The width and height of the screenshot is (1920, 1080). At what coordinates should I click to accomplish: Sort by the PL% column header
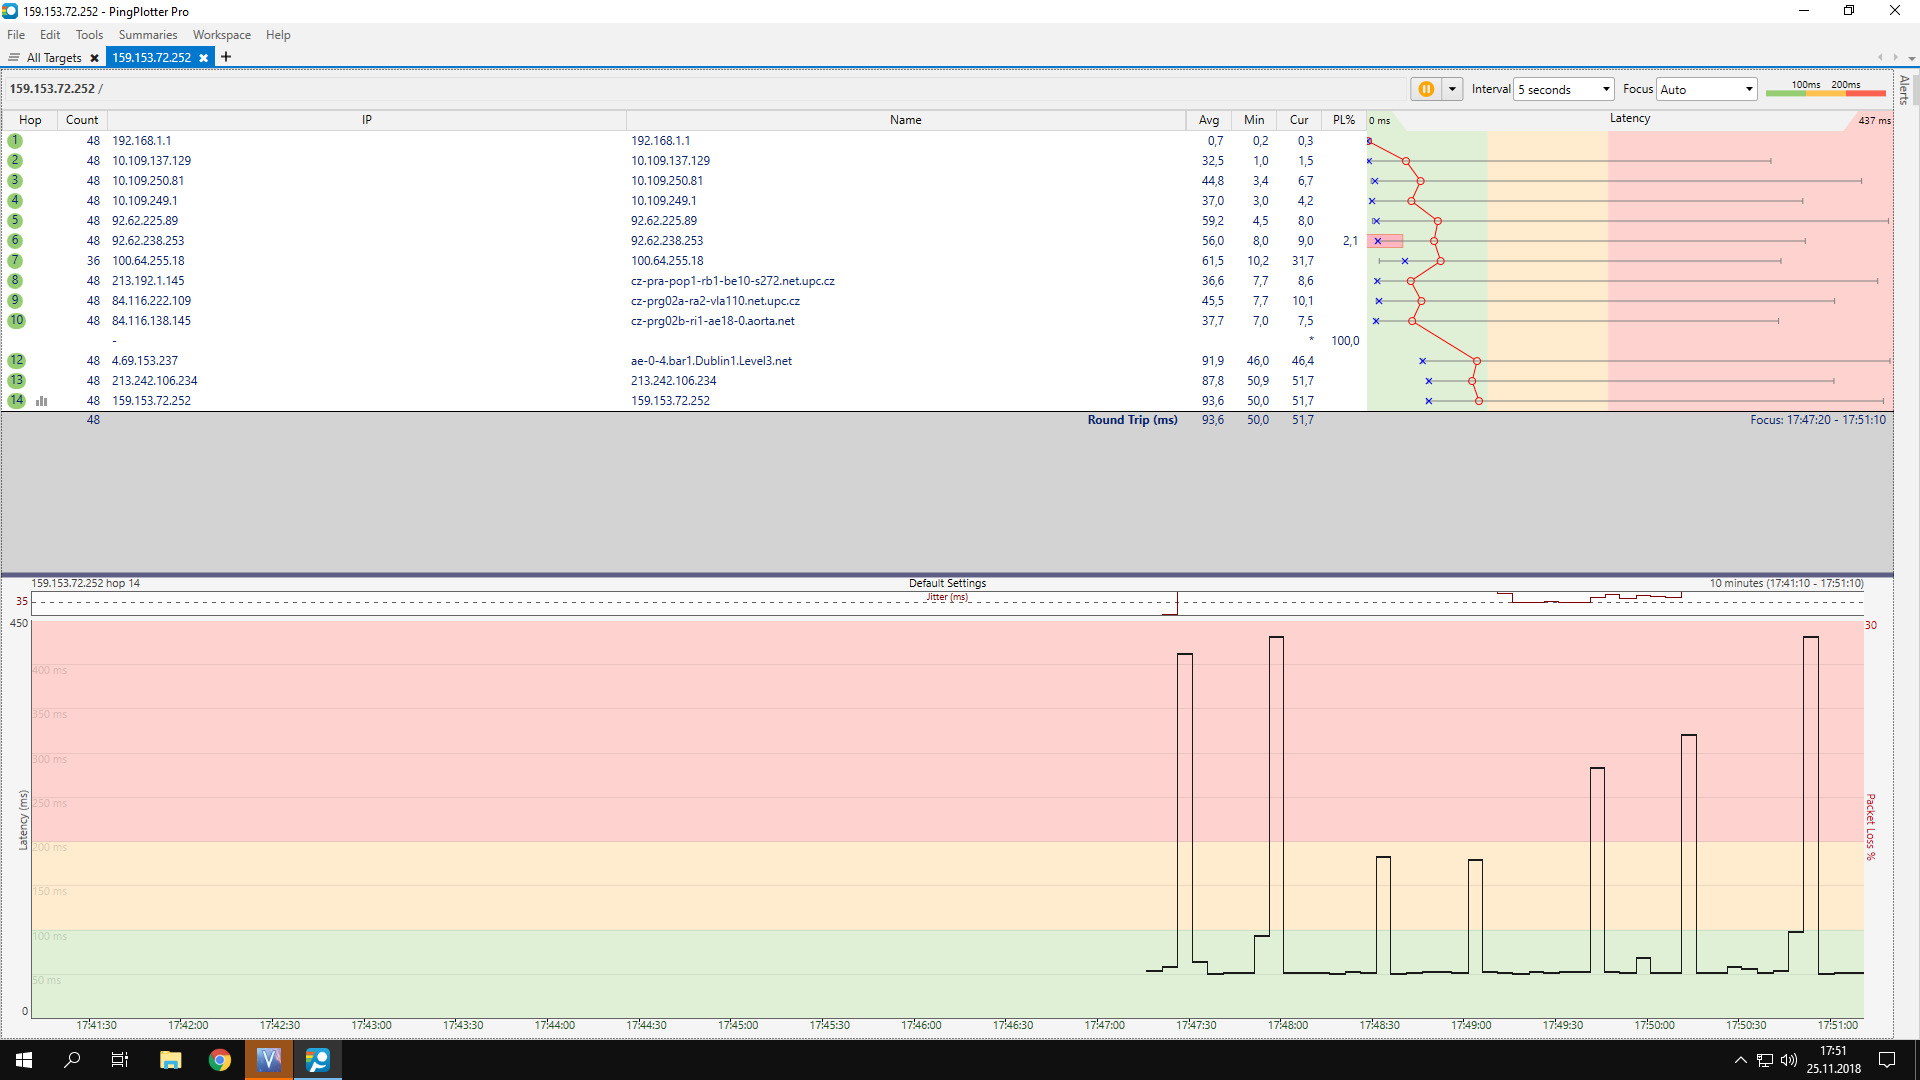click(1343, 120)
